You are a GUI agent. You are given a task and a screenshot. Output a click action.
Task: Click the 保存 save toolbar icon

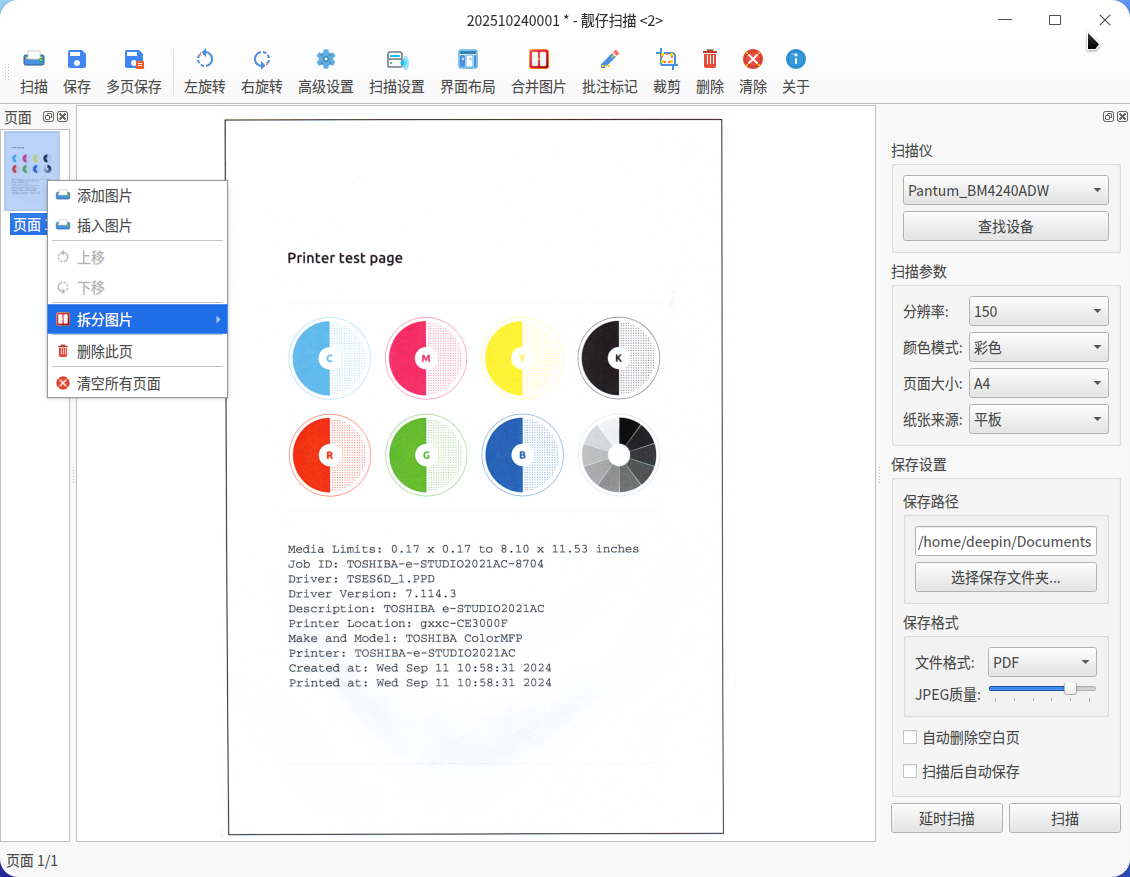[76, 72]
